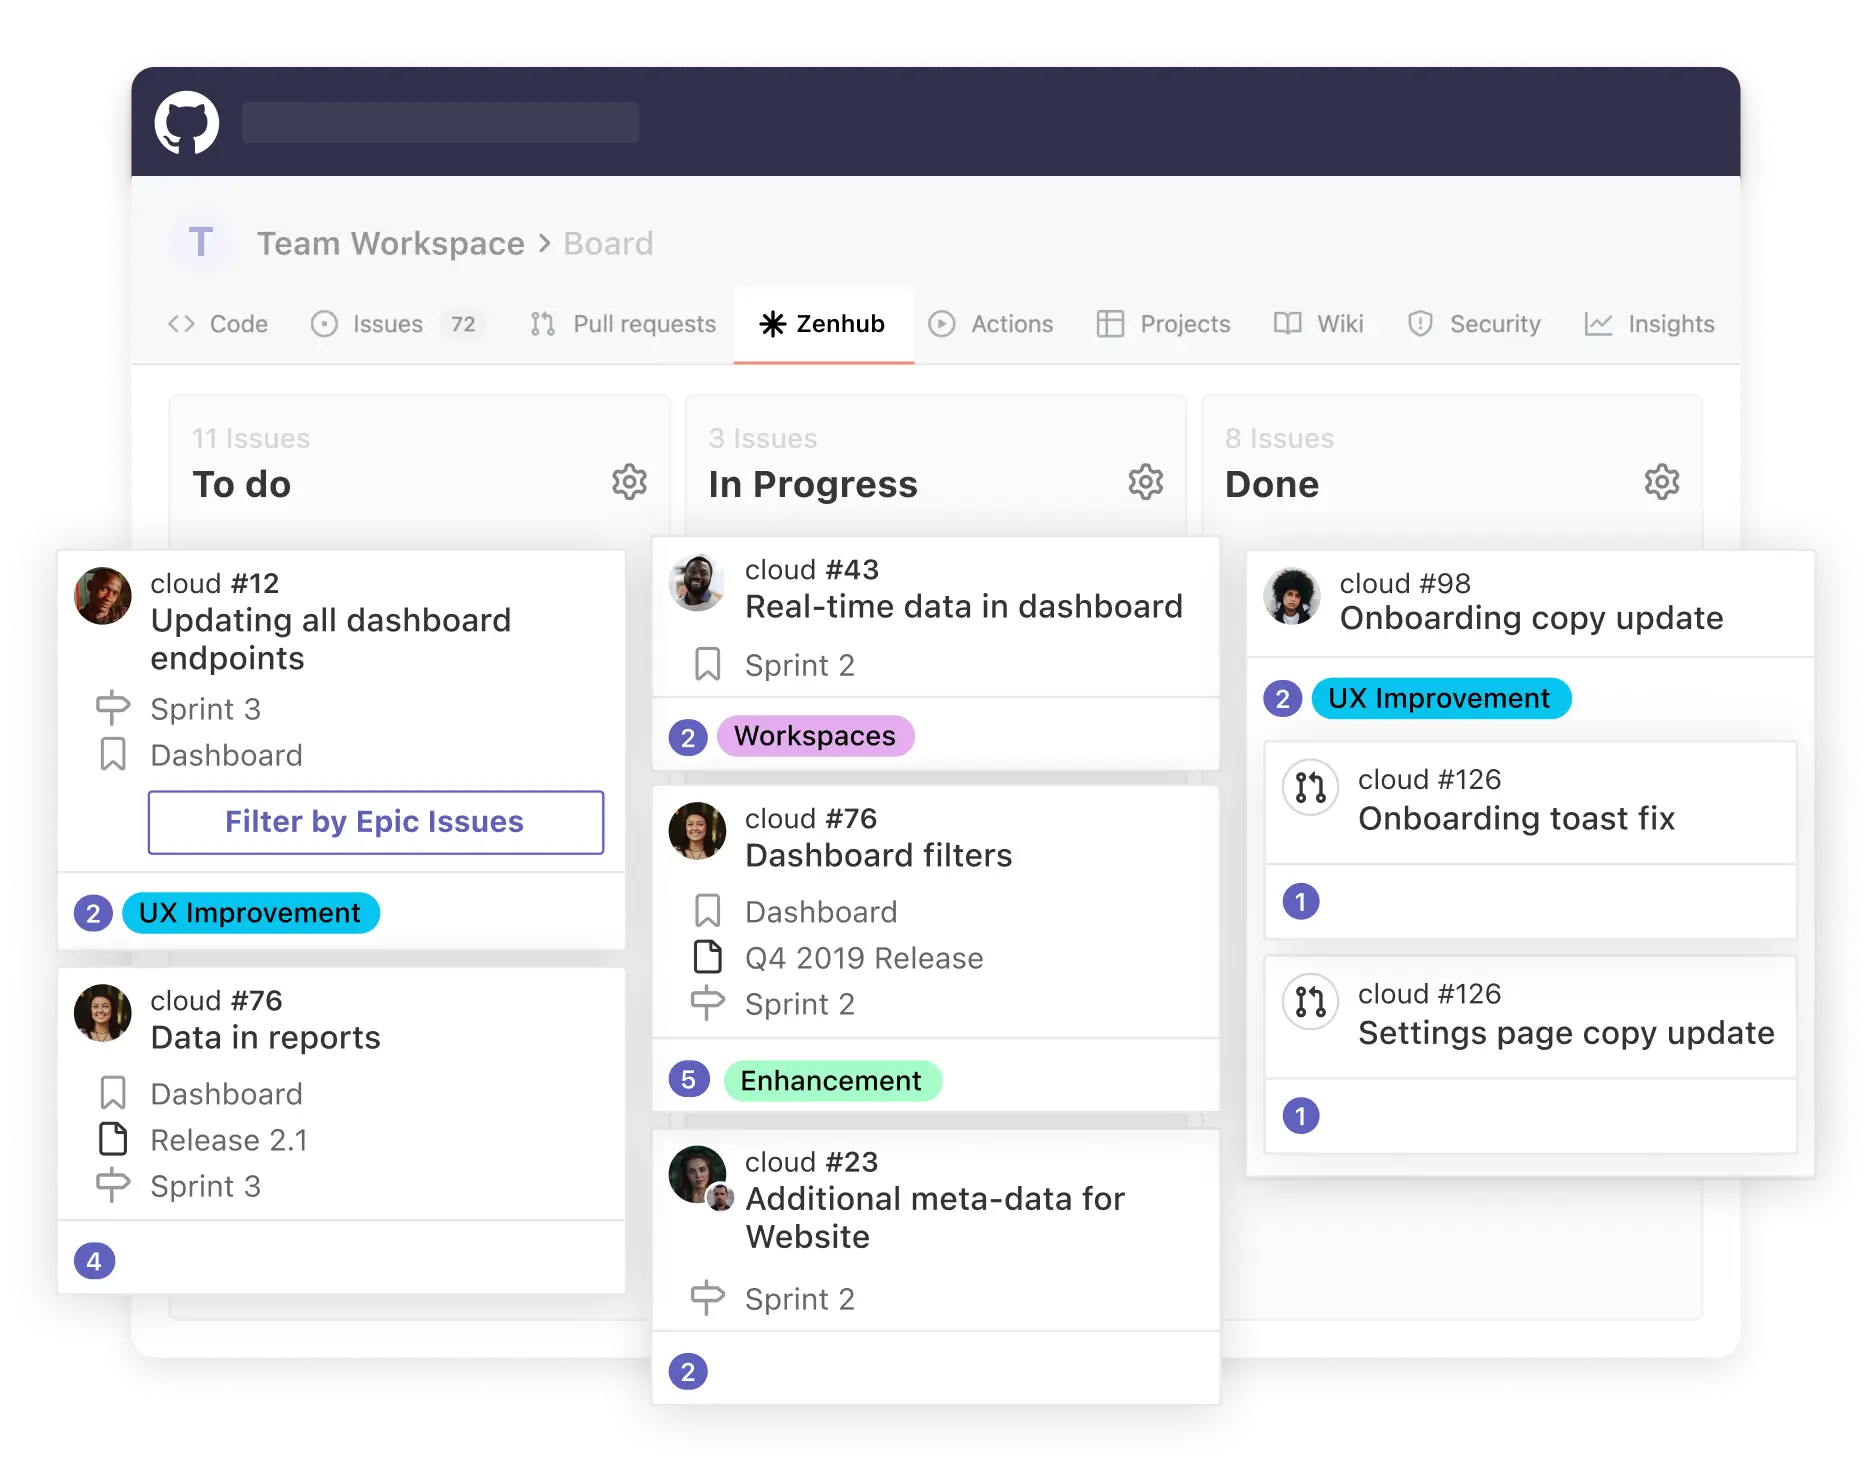The height and width of the screenshot is (1476, 1872).
Task: Click the Q4 2019 Release document icon
Action: [x=708, y=957]
